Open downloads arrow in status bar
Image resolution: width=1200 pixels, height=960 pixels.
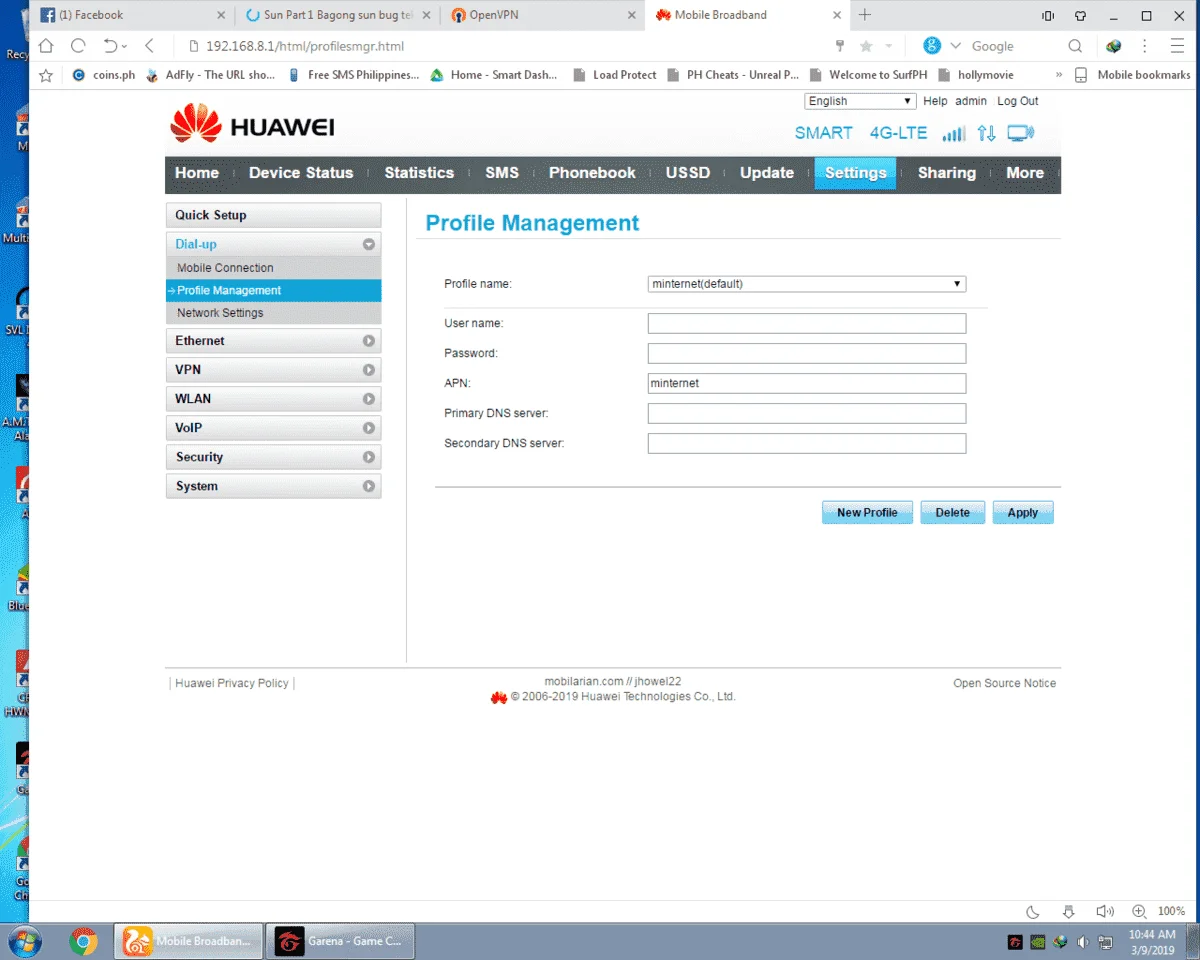tap(1069, 911)
